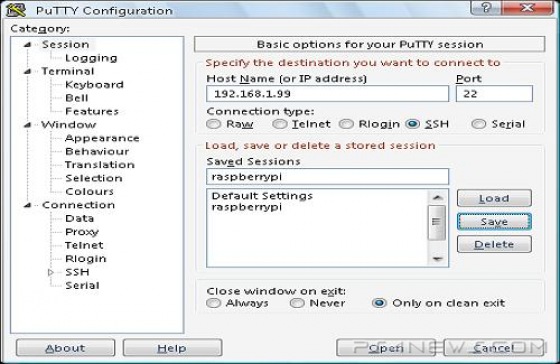Open the Appearance settings category
The width and height of the screenshot is (560, 364).
coord(102,138)
